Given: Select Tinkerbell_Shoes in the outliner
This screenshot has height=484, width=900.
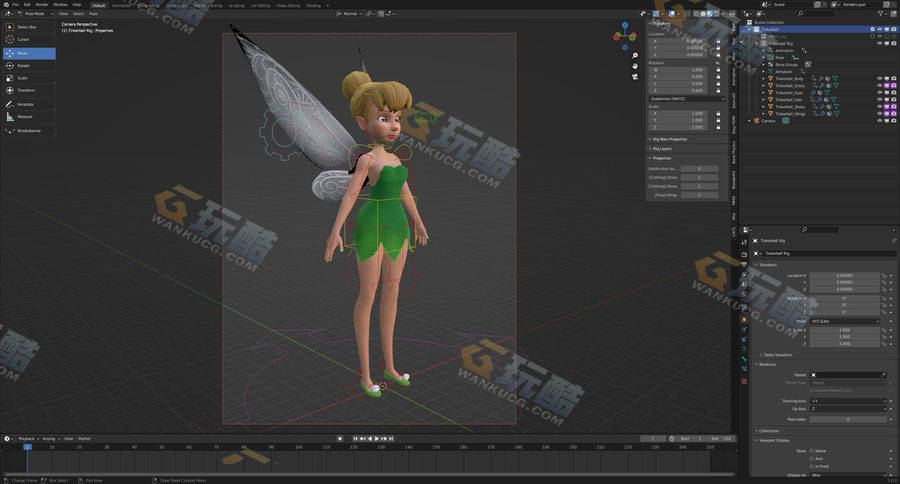Looking at the screenshot, I should click(790, 107).
